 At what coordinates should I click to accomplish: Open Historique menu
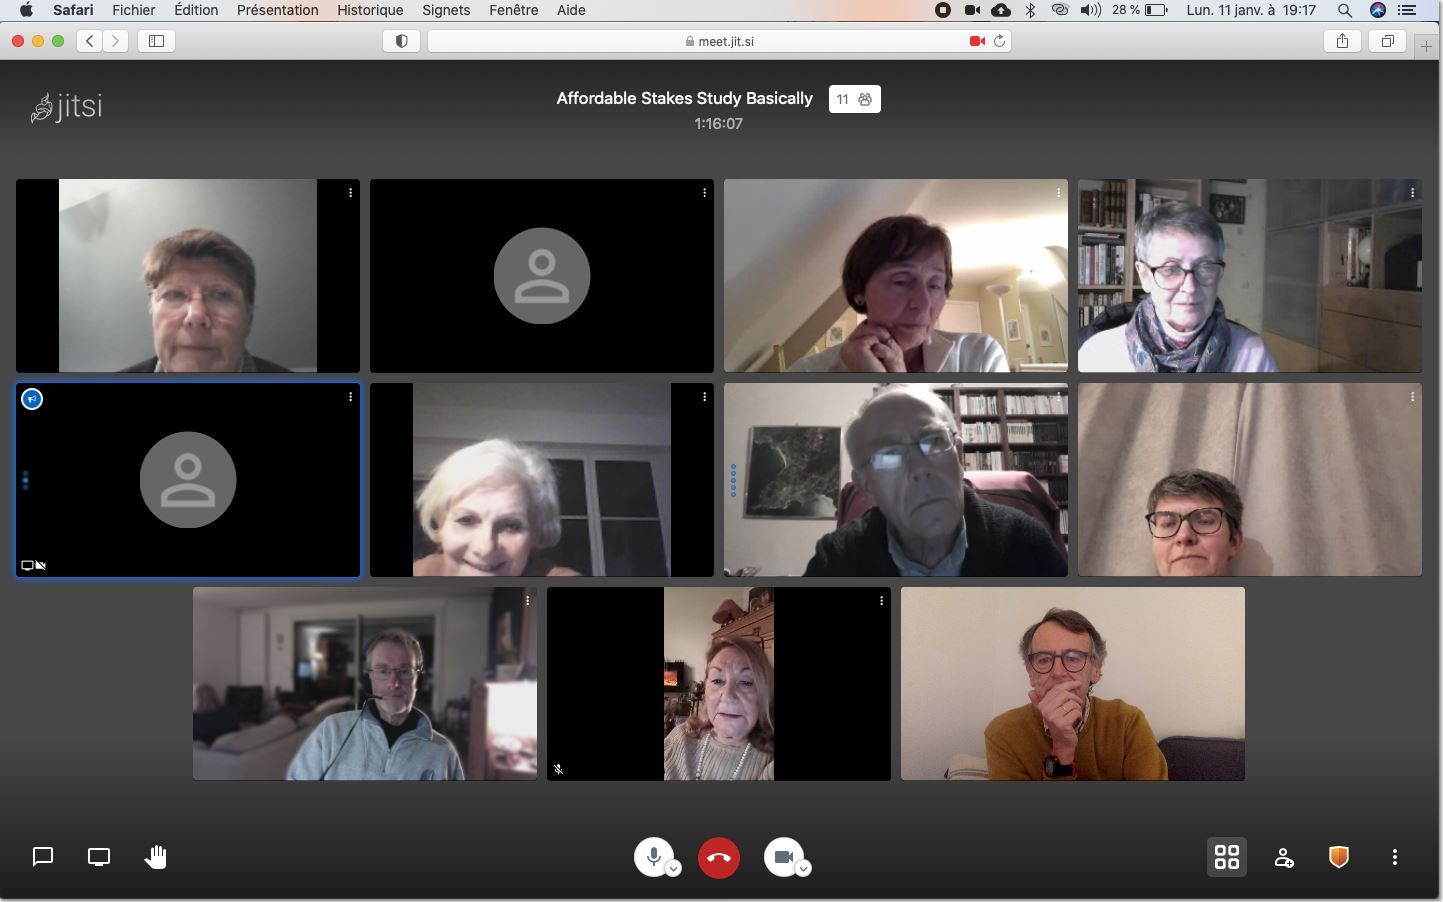point(370,10)
